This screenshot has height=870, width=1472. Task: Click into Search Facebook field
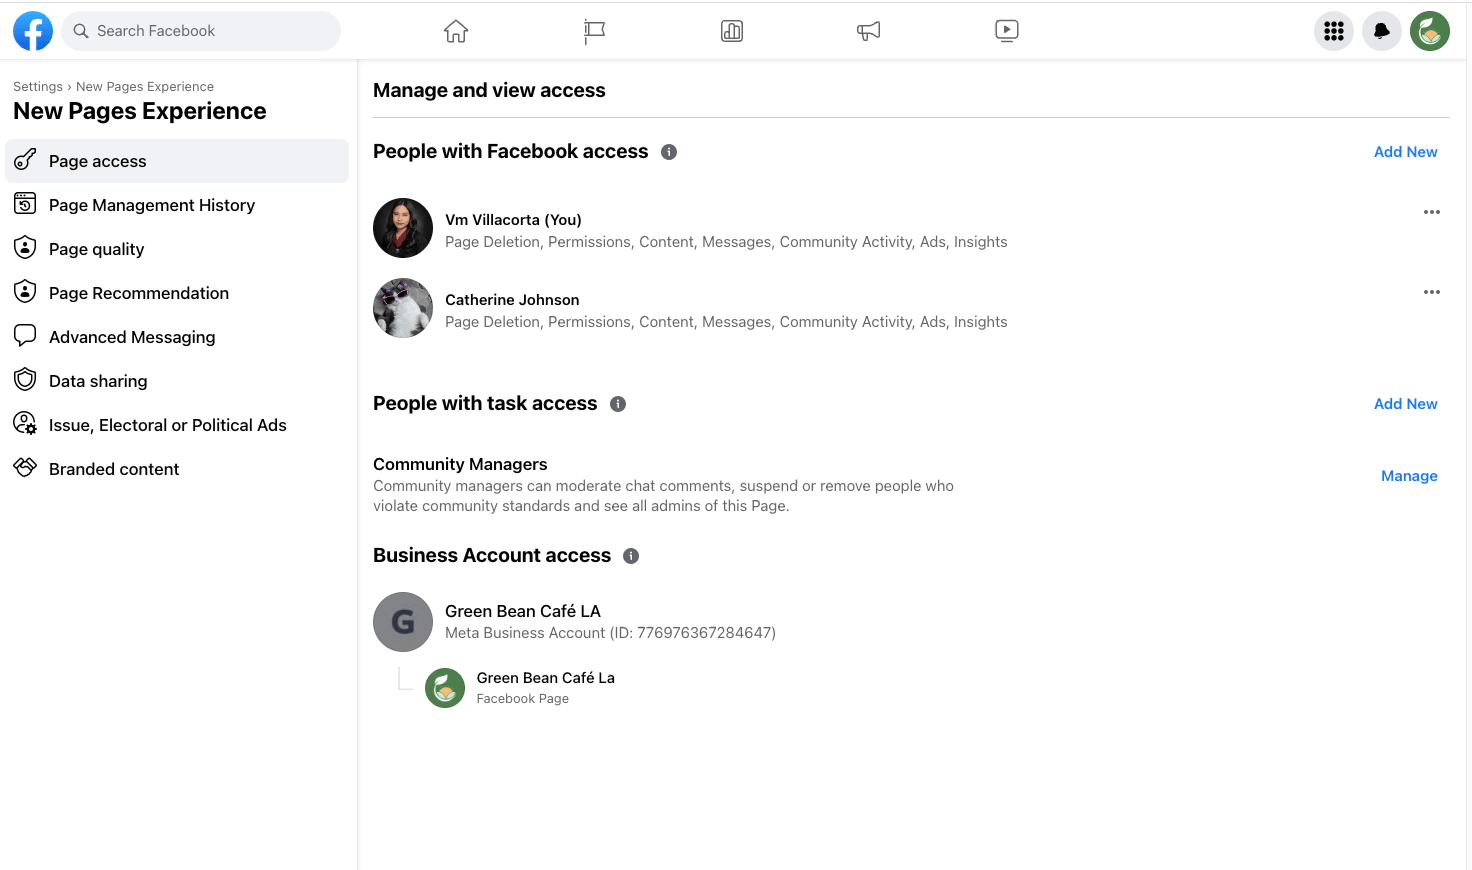201,31
